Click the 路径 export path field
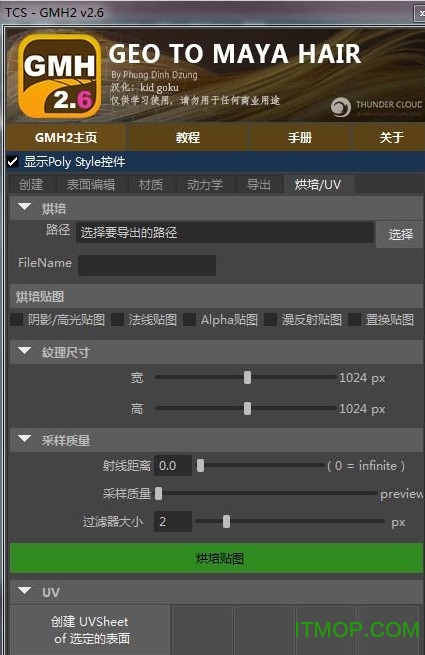The image size is (425, 655). pos(225,232)
